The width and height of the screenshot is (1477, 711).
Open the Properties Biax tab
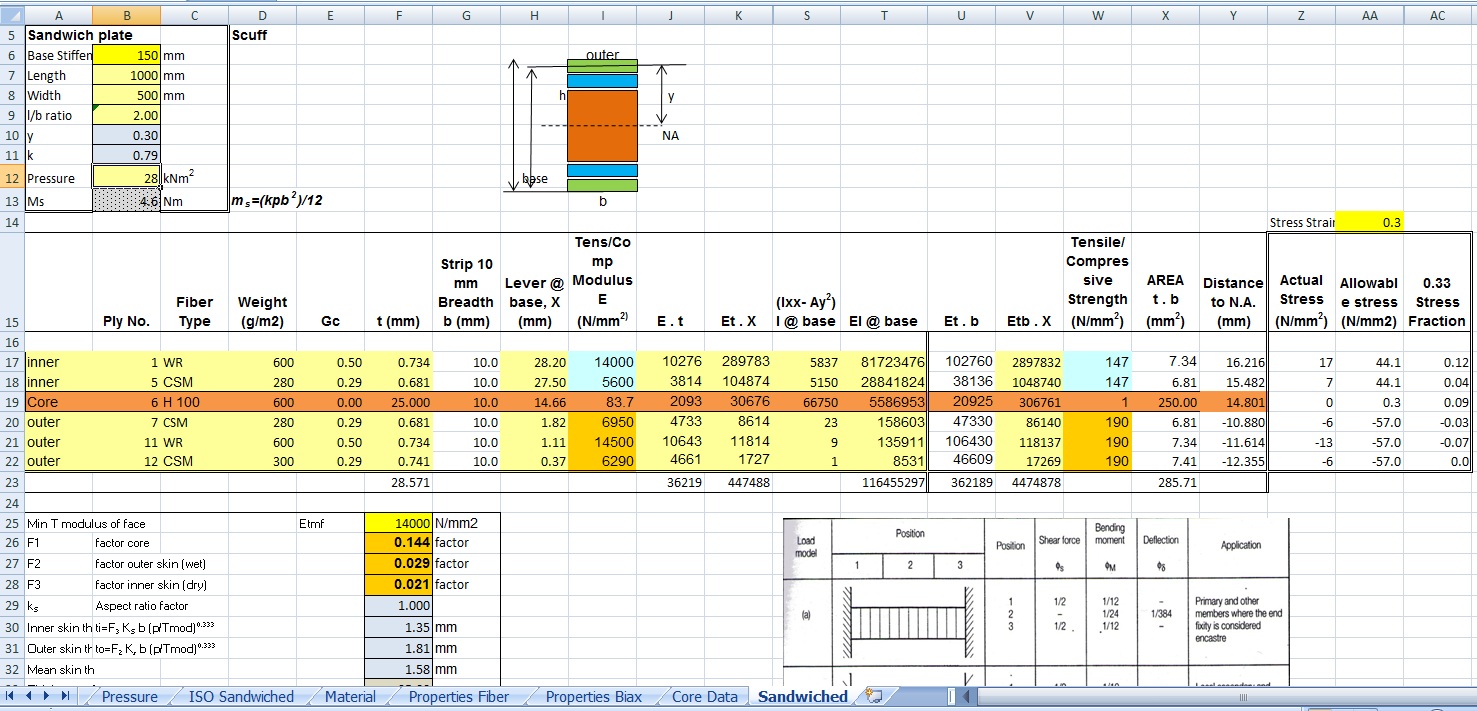tap(594, 697)
